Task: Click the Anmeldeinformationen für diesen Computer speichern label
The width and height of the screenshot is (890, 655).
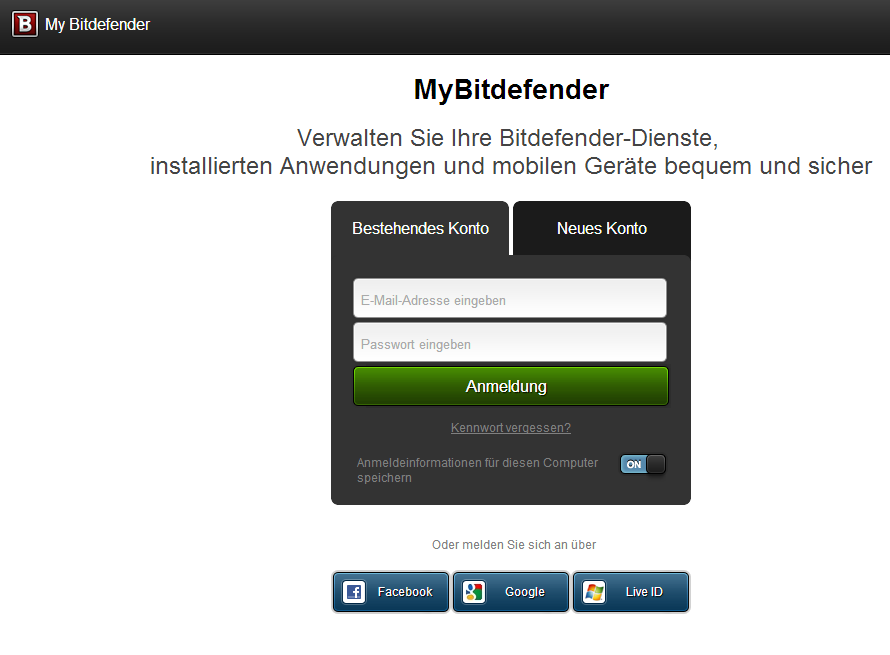Action: click(477, 470)
